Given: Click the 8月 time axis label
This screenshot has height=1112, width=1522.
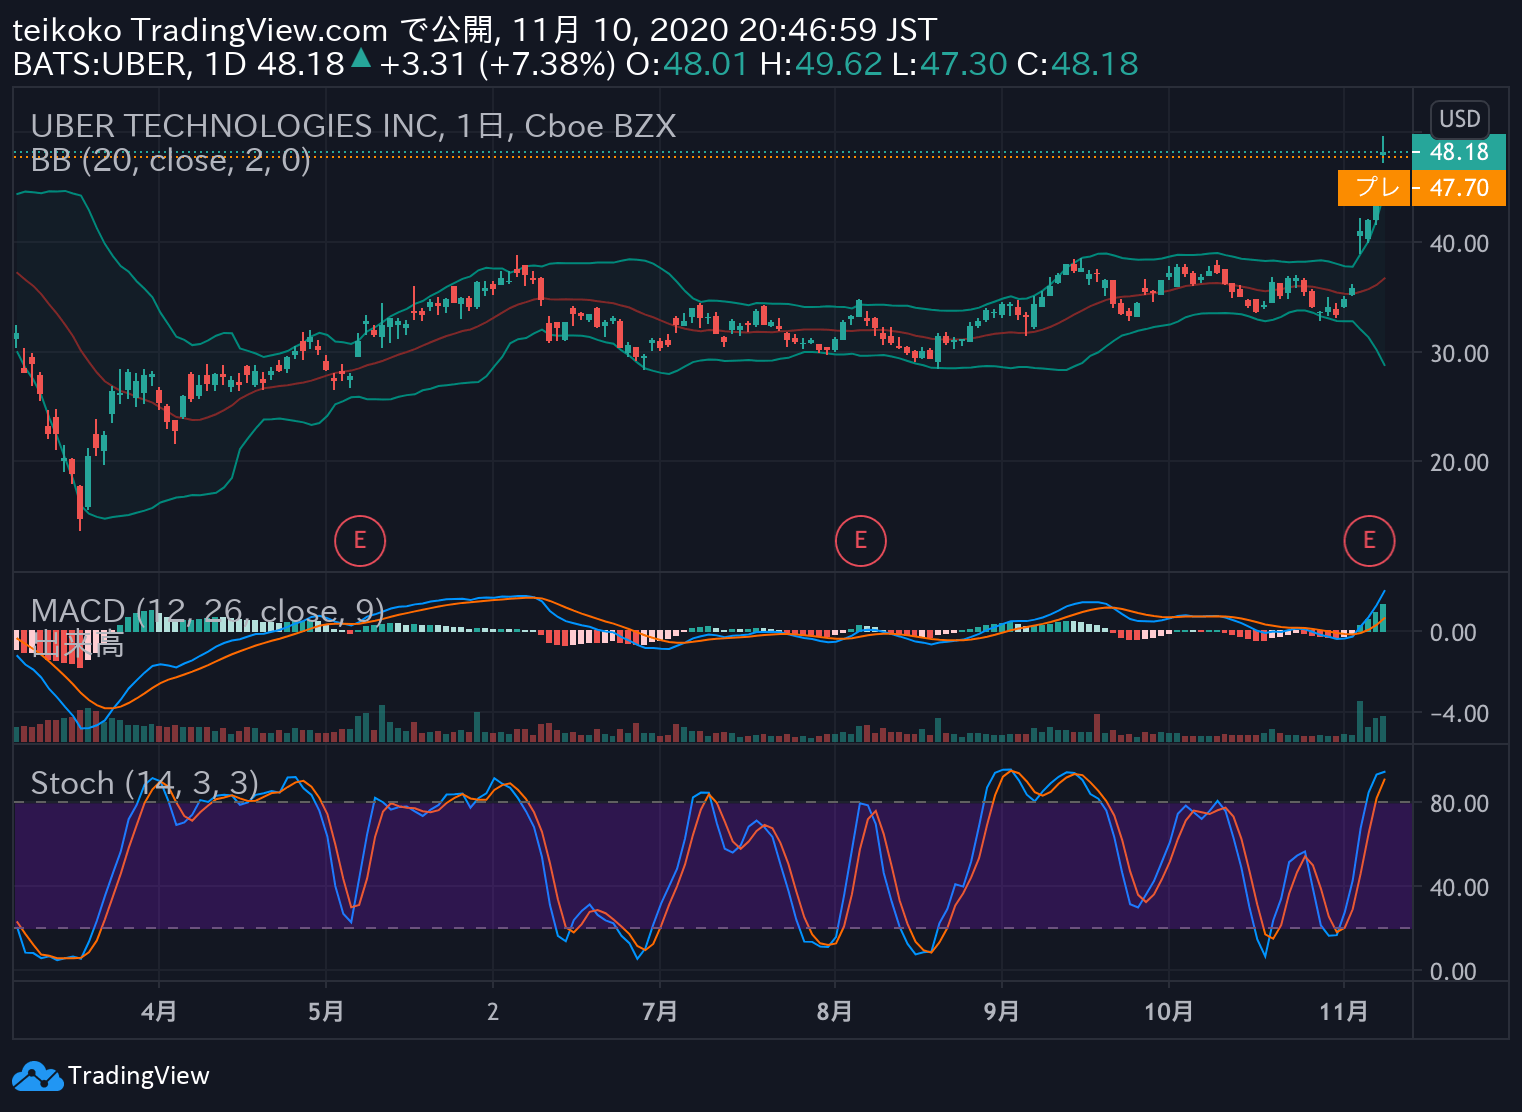Looking at the screenshot, I should click(834, 1011).
